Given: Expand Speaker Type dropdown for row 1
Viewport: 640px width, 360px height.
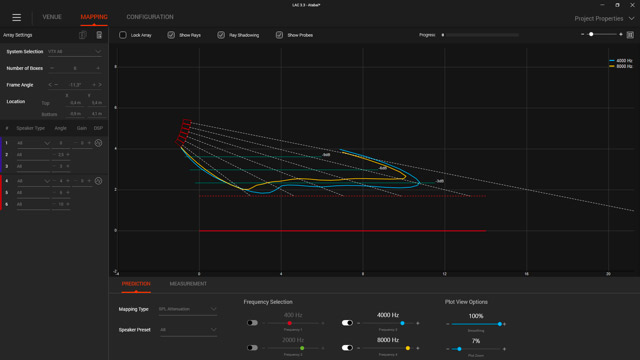Looking at the screenshot, I should point(33,143).
